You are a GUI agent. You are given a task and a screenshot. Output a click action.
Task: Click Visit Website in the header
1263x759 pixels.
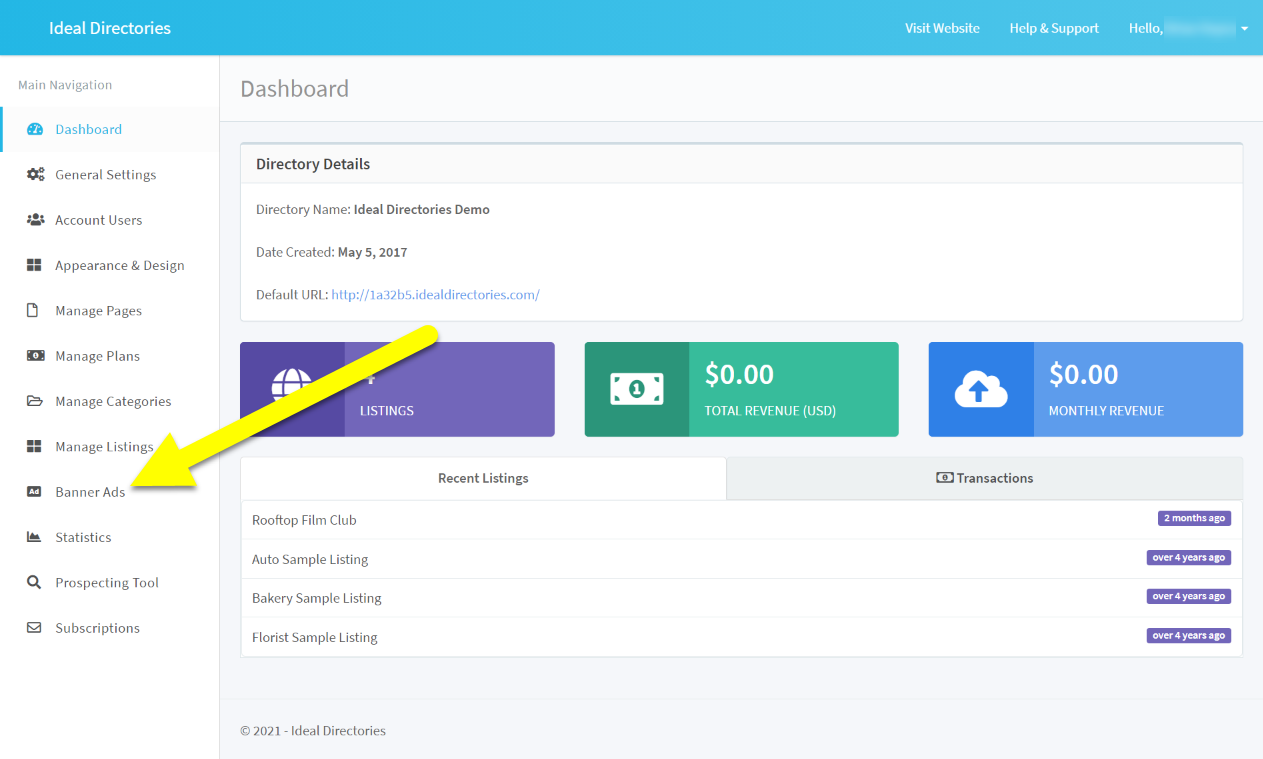tap(942, 28)
